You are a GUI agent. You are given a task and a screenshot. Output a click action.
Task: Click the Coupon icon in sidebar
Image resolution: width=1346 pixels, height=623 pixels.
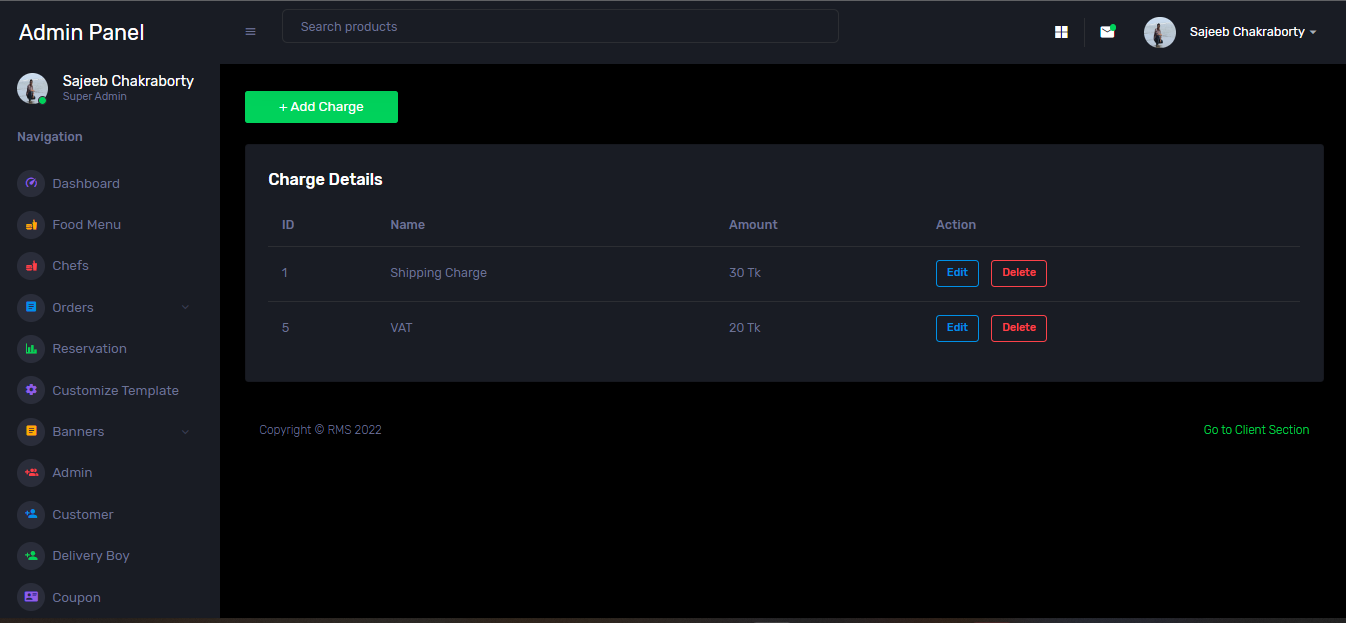31,597
